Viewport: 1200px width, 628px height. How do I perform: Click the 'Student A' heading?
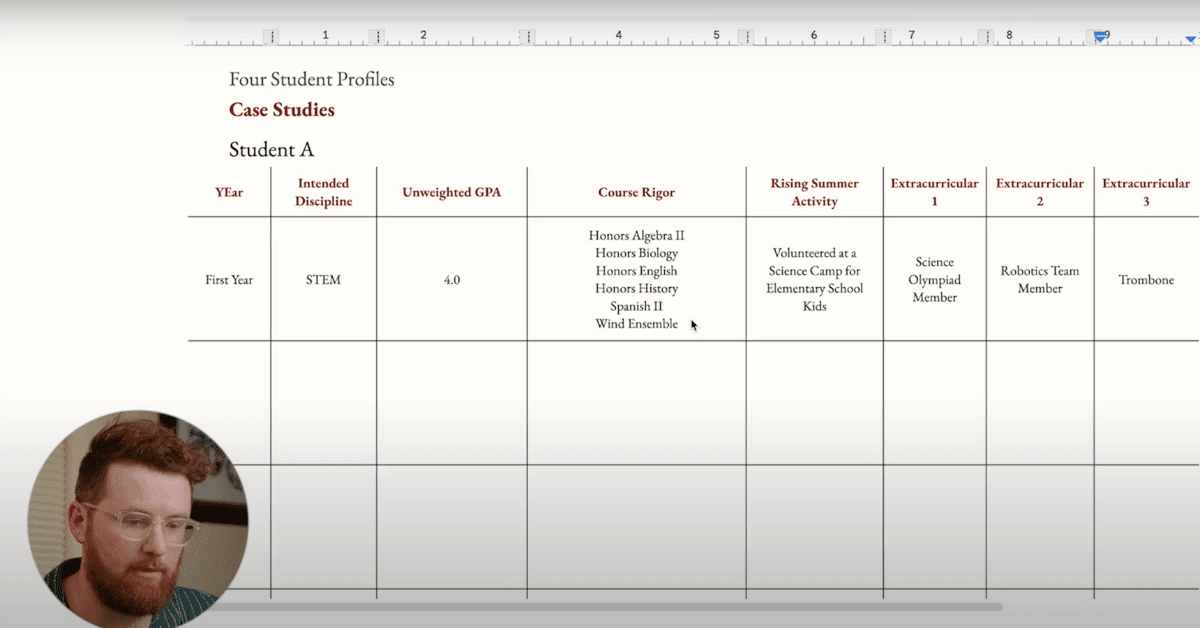[x=272, y=150]
